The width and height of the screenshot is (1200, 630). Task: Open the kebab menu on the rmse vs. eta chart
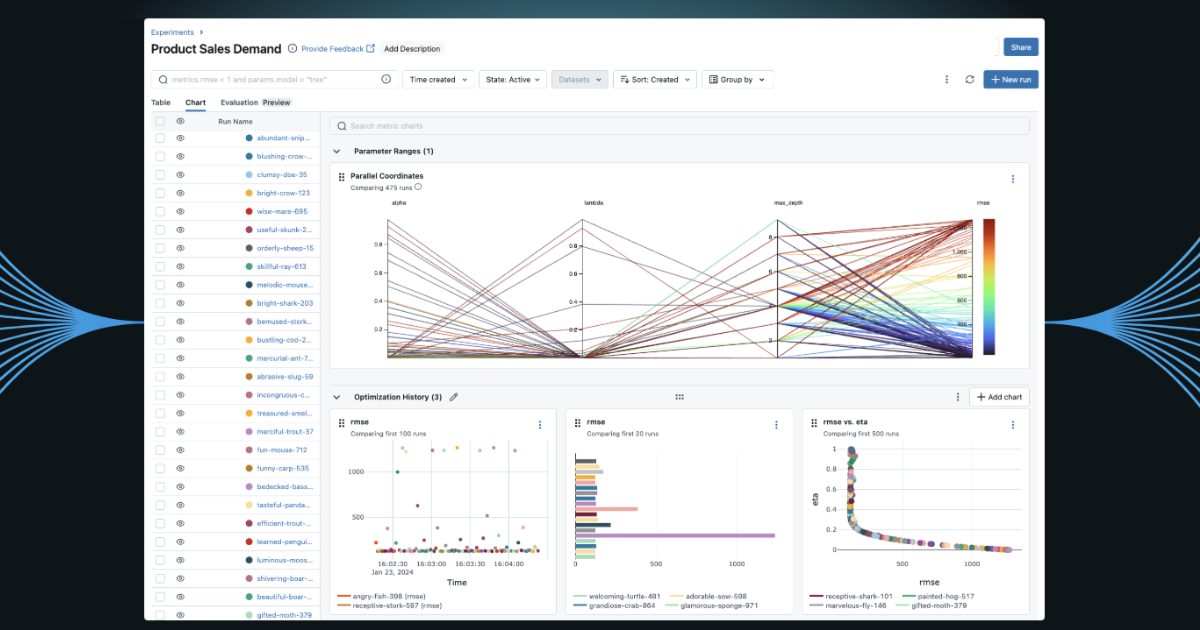(x=1013, y=424)
